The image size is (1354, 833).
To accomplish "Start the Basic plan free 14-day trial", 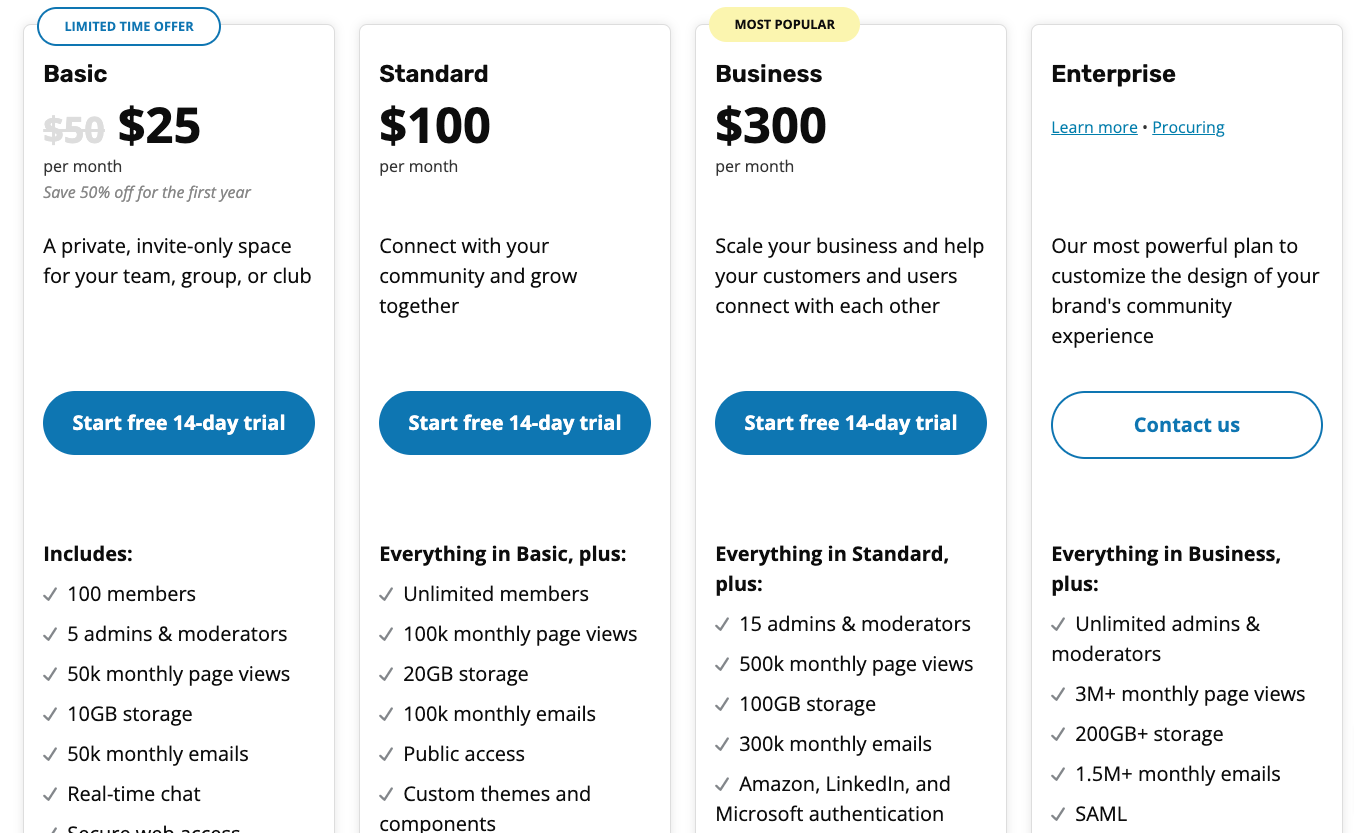I will pos(178,423).
